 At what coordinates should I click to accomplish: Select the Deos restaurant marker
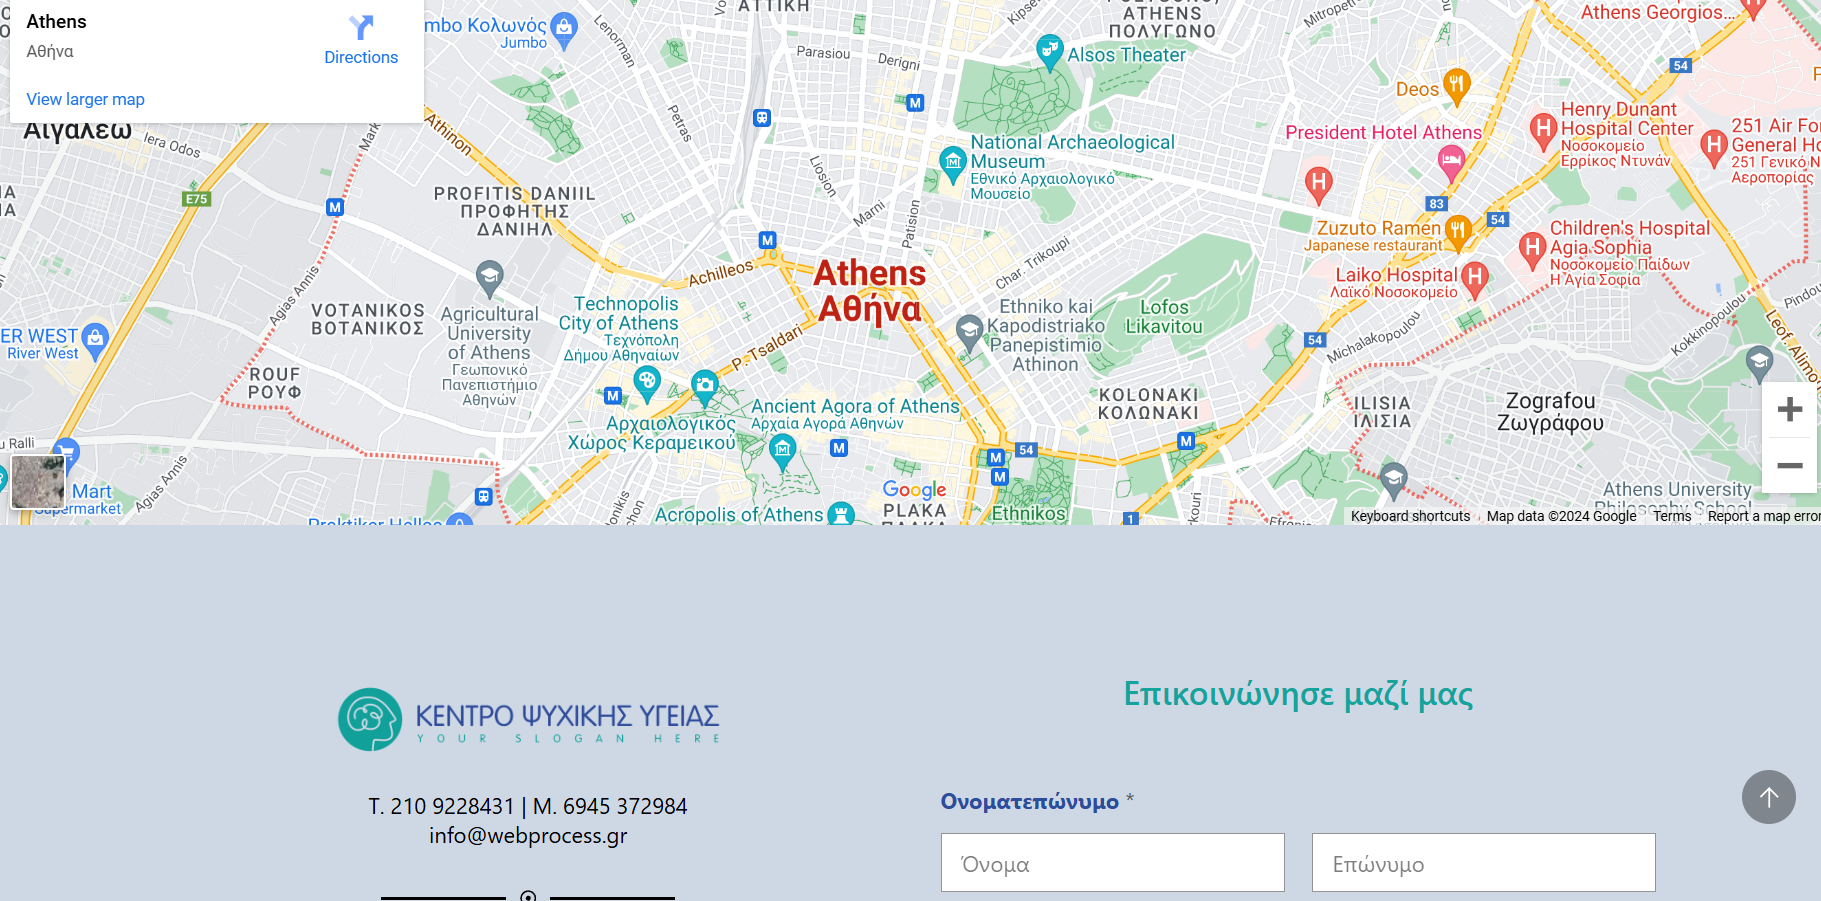pyautogui.click(x=1457, y=87)
